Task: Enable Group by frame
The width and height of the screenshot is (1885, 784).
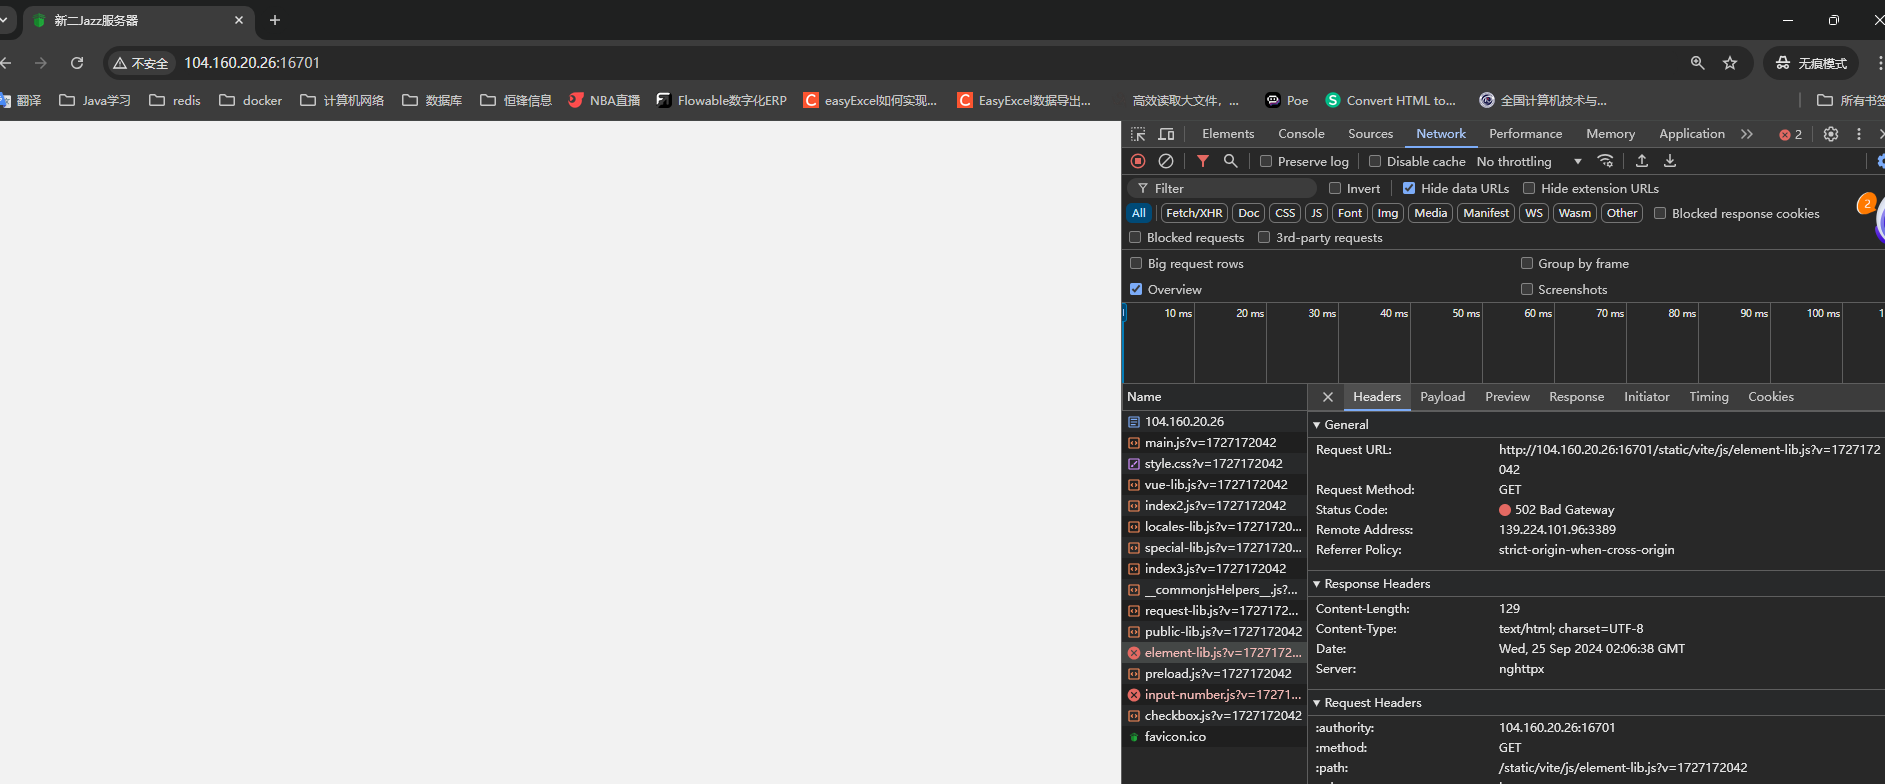Action: [x=1527, y=263]
